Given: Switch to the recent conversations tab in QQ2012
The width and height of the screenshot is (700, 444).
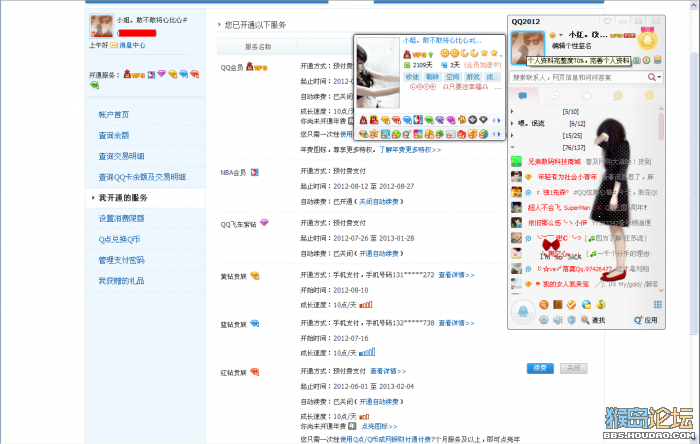Looking at the screenshot, I should pyautogui.click(x=554, y=95).
